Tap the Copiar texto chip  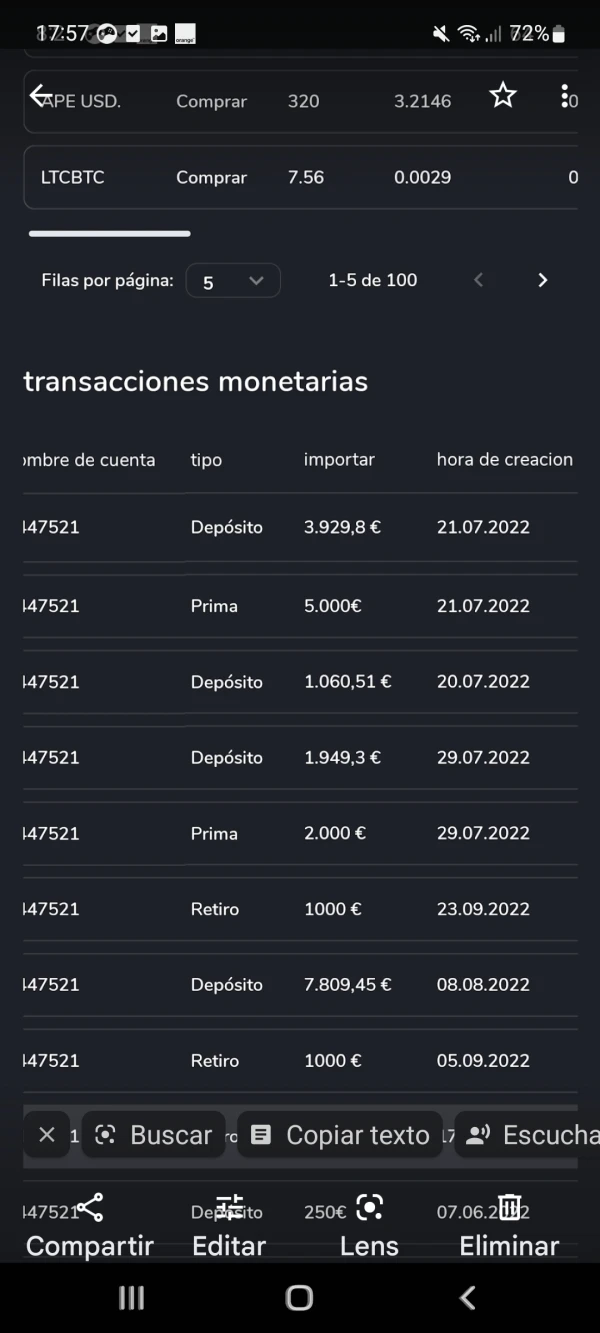(x=340, y=1135)
